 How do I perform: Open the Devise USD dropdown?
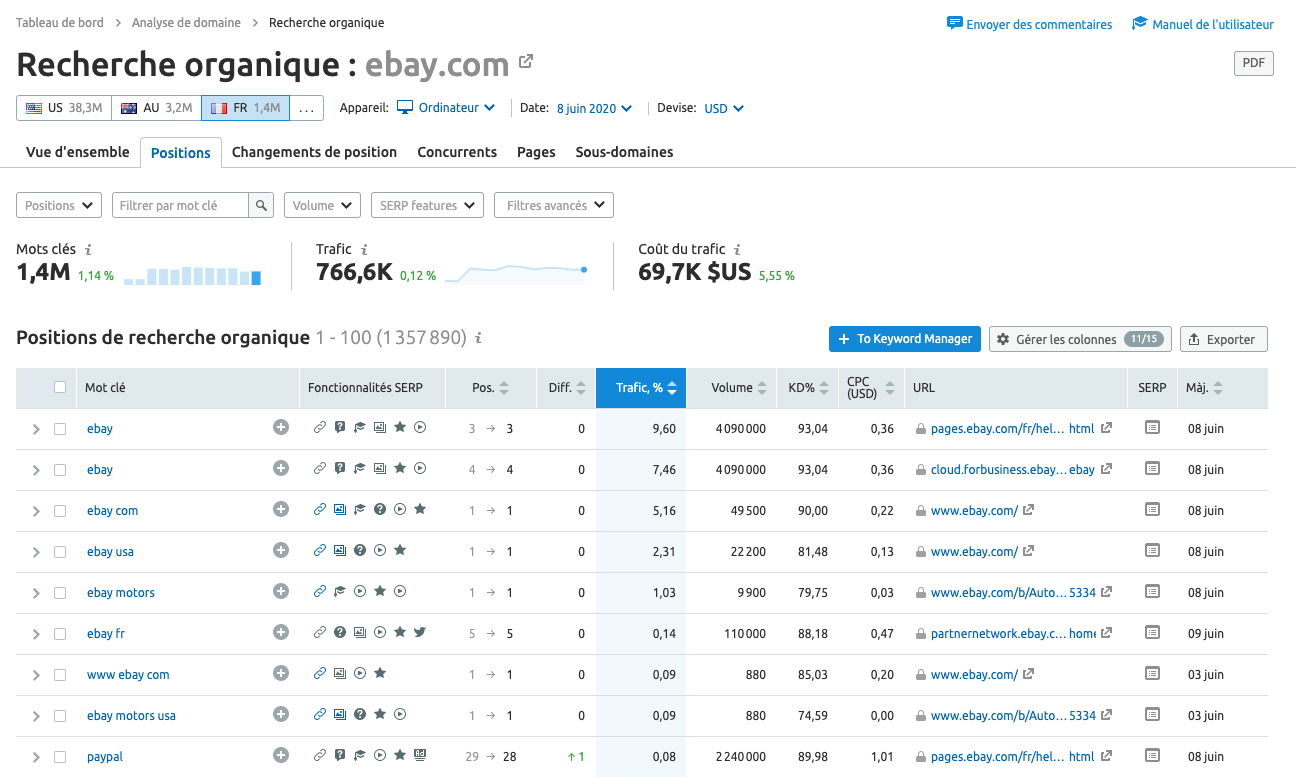[724, 108]
